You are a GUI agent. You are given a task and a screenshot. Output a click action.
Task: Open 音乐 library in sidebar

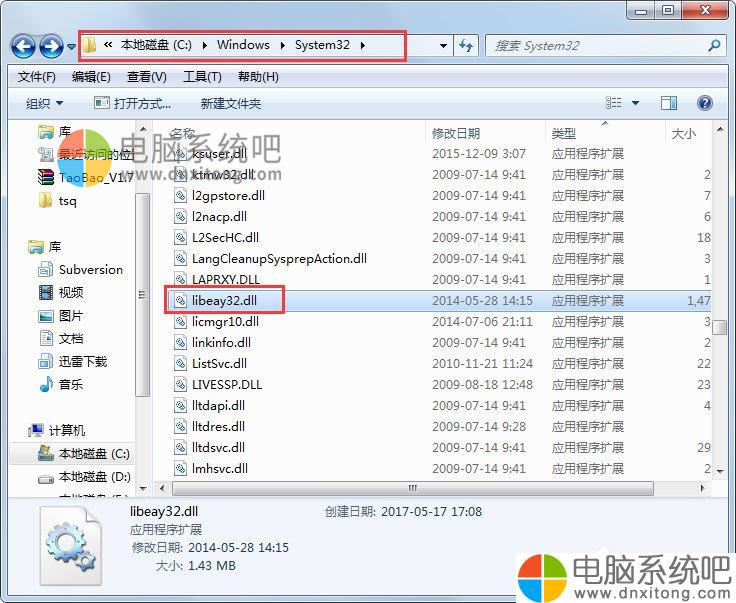pyautogui.click(x=61, y=384)
